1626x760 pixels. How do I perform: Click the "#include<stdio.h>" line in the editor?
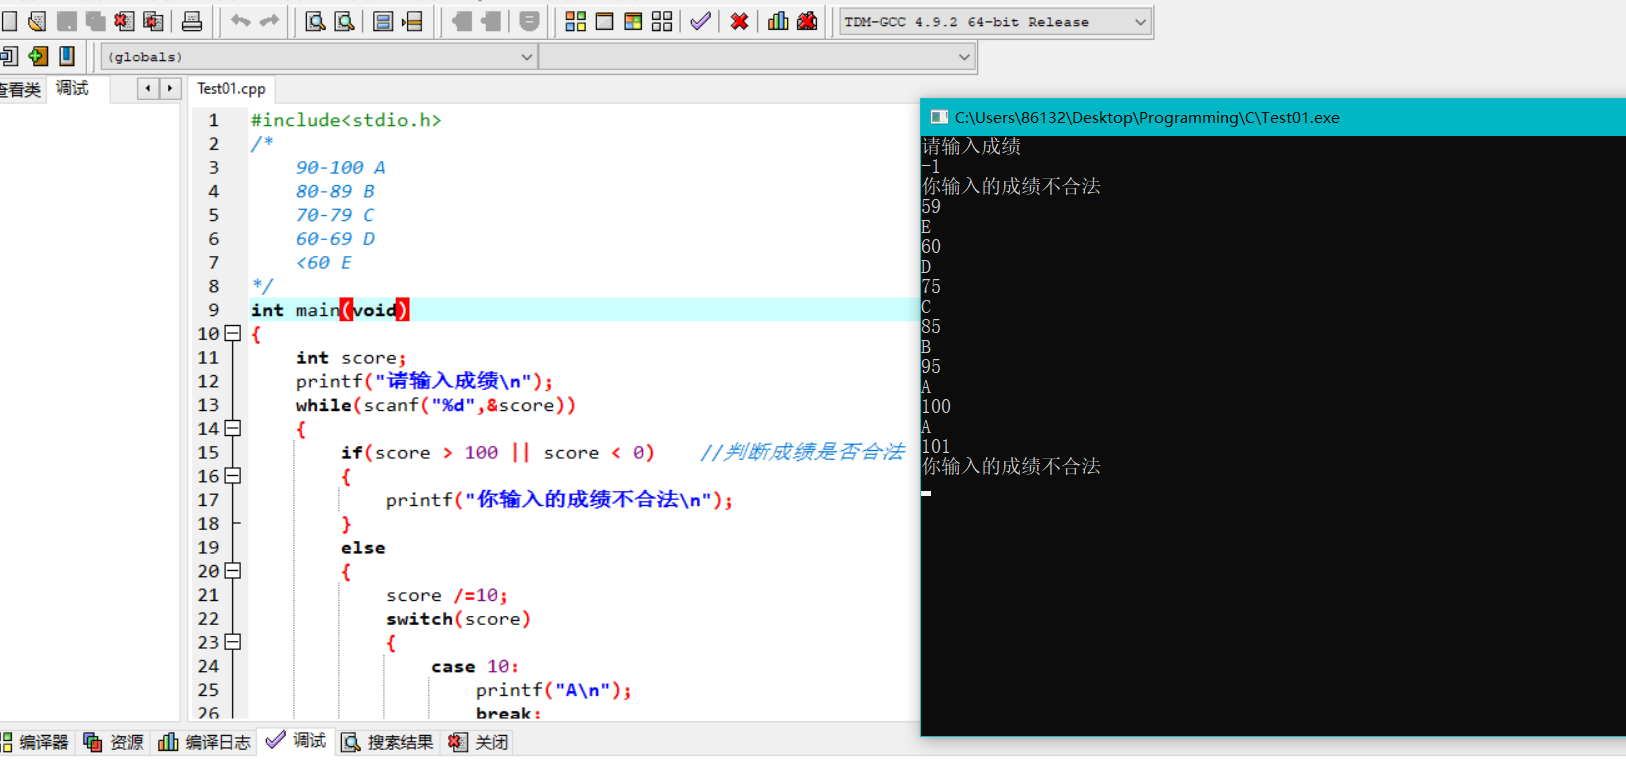pos(346,120)
